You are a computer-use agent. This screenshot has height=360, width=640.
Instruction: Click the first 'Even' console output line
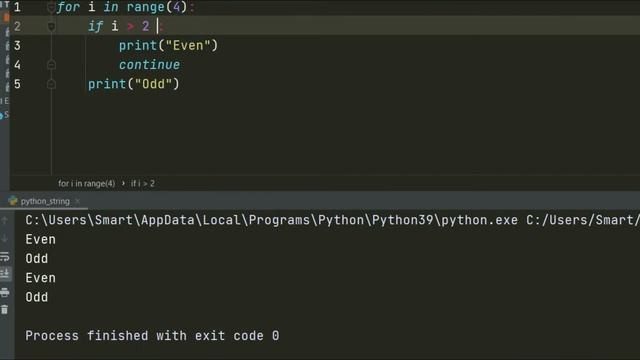(x=40, y=240)
